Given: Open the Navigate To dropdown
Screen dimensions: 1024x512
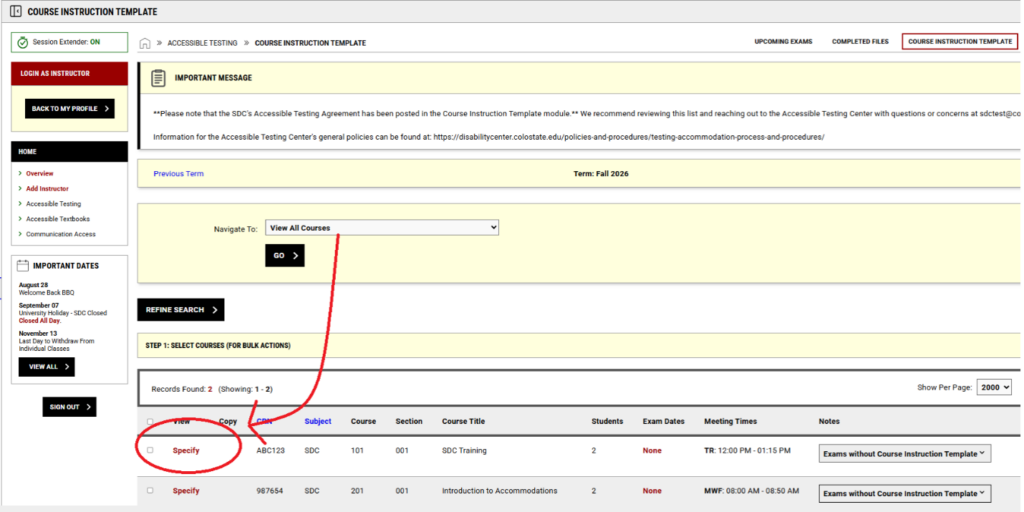Looking at the screenshot, I should click(x=382, y=228).
